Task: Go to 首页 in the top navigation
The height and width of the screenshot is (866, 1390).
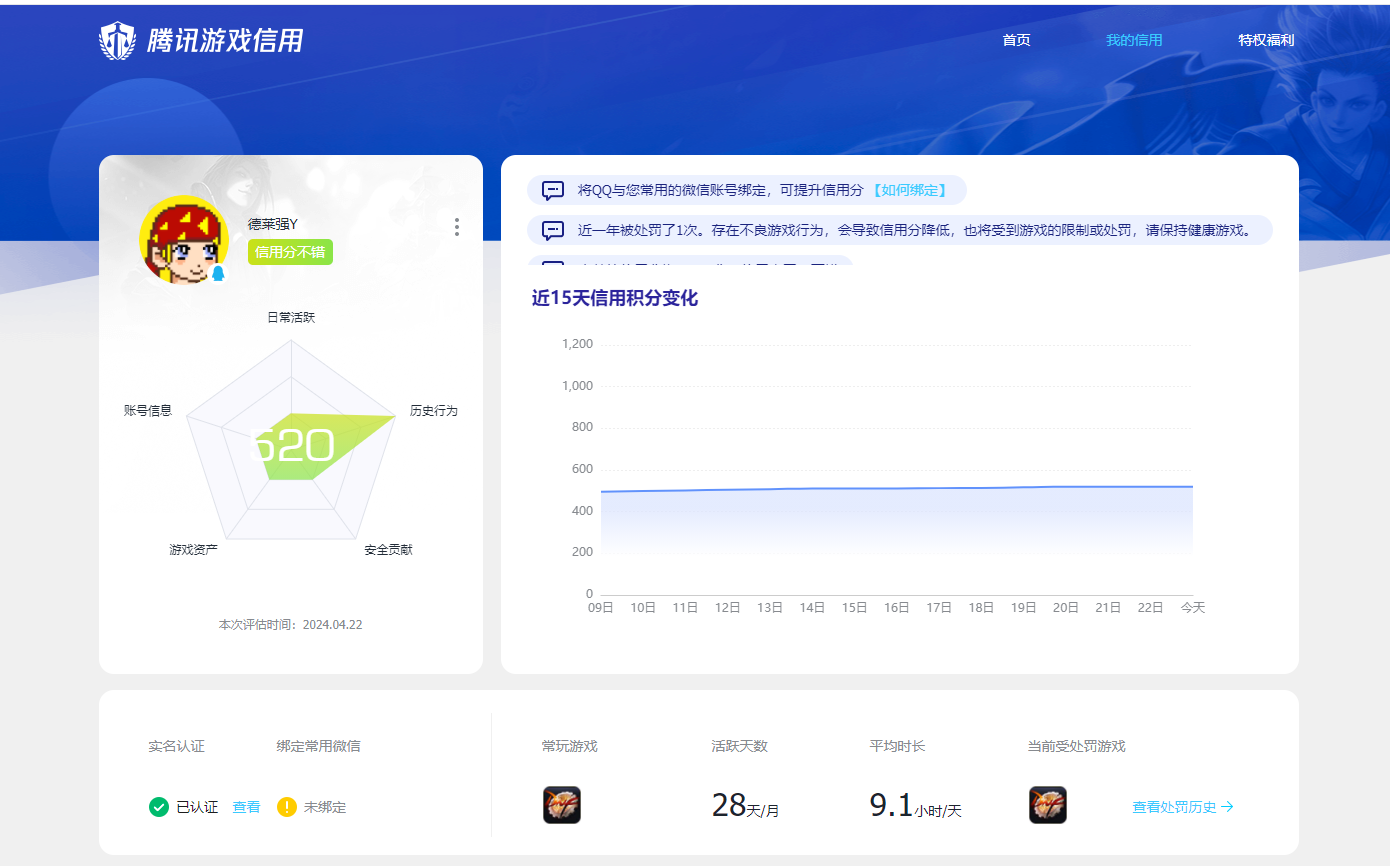Action: point(1016,40)
